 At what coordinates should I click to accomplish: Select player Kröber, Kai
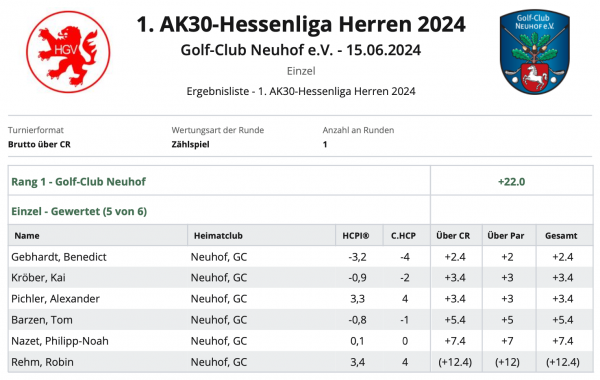click(x=38, y=277)
